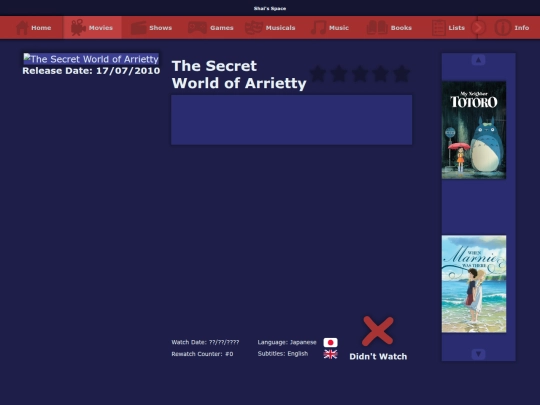Rate the movie three stars
This screenshot has width=540, height=405.
pyautogui.click(x=360, y=74)
